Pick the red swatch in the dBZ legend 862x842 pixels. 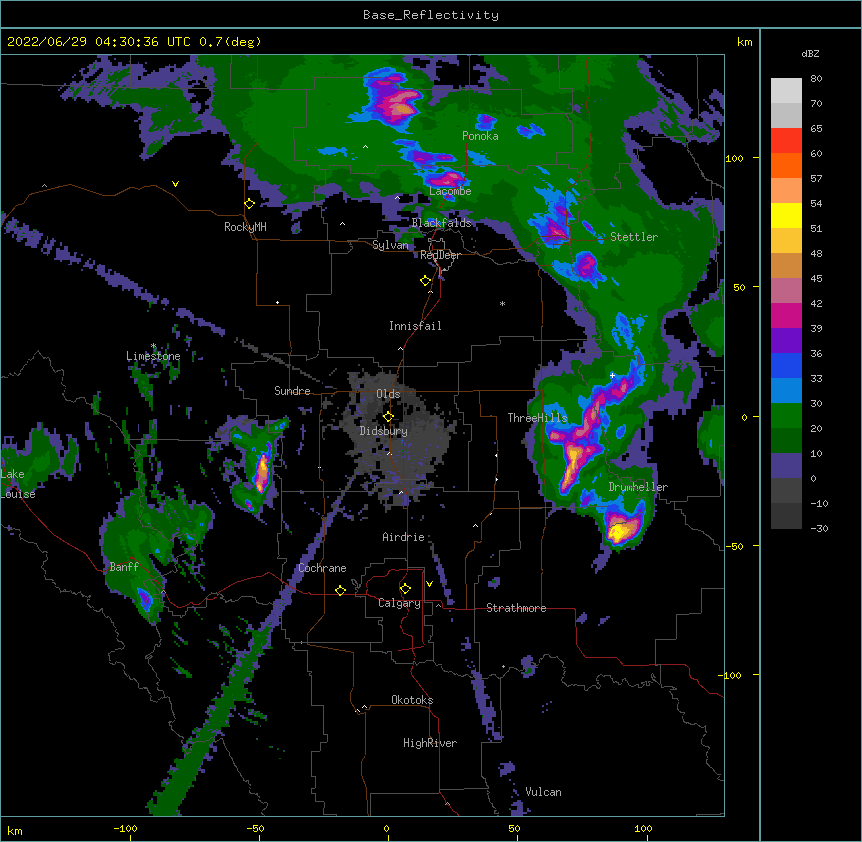tap(786, 140)
